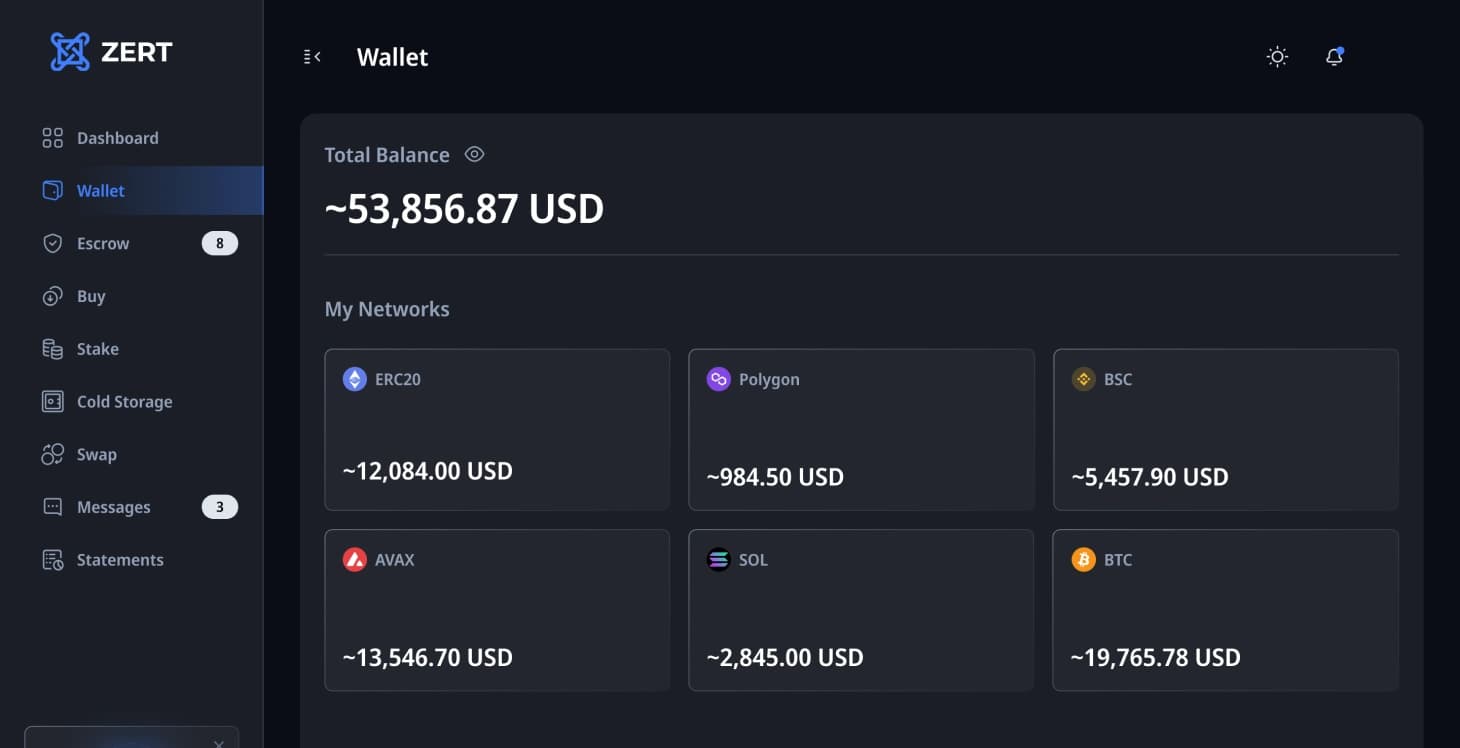Select the Escrow shield icon in sidebar
1460x748 pixels.
point(53,243)
